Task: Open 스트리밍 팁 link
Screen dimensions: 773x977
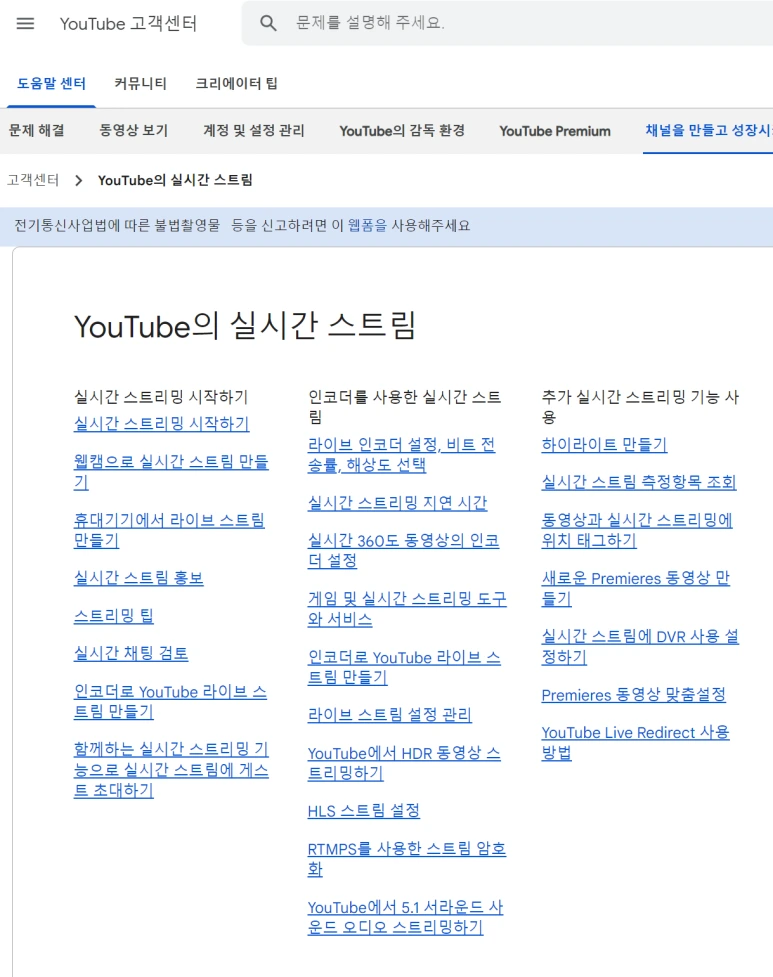Action: click(113, 616)
